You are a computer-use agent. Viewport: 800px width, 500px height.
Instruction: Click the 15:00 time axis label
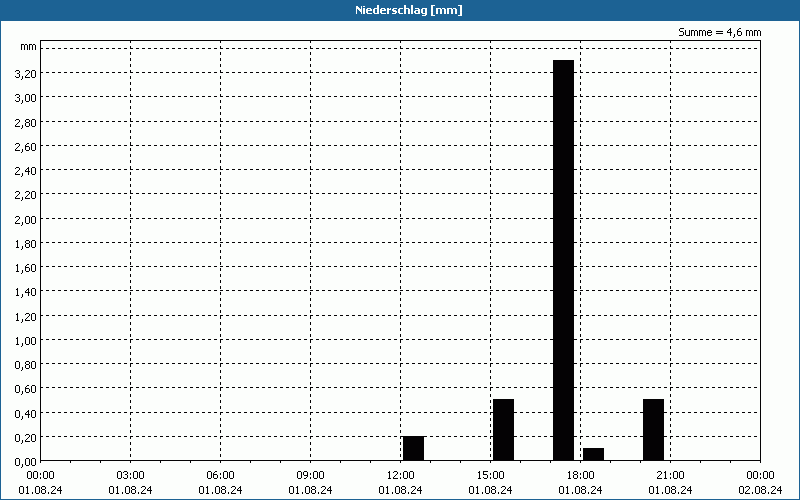[x=490, y=476]
